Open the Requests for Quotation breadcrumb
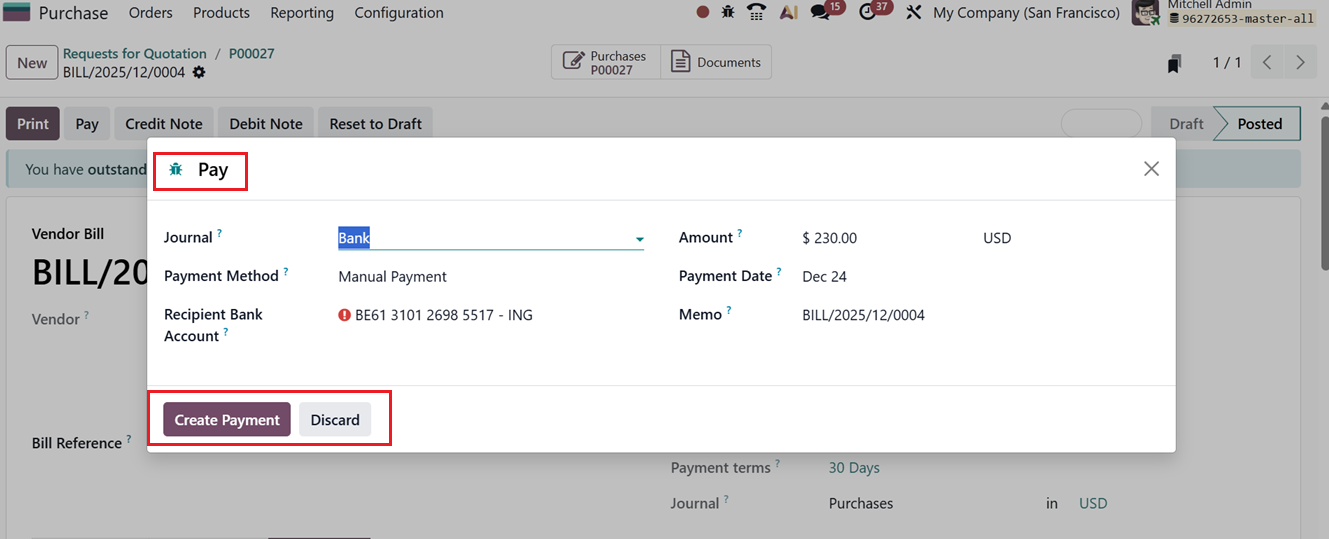This screenshot has height=539, width=1329. [x=135, y=54]
